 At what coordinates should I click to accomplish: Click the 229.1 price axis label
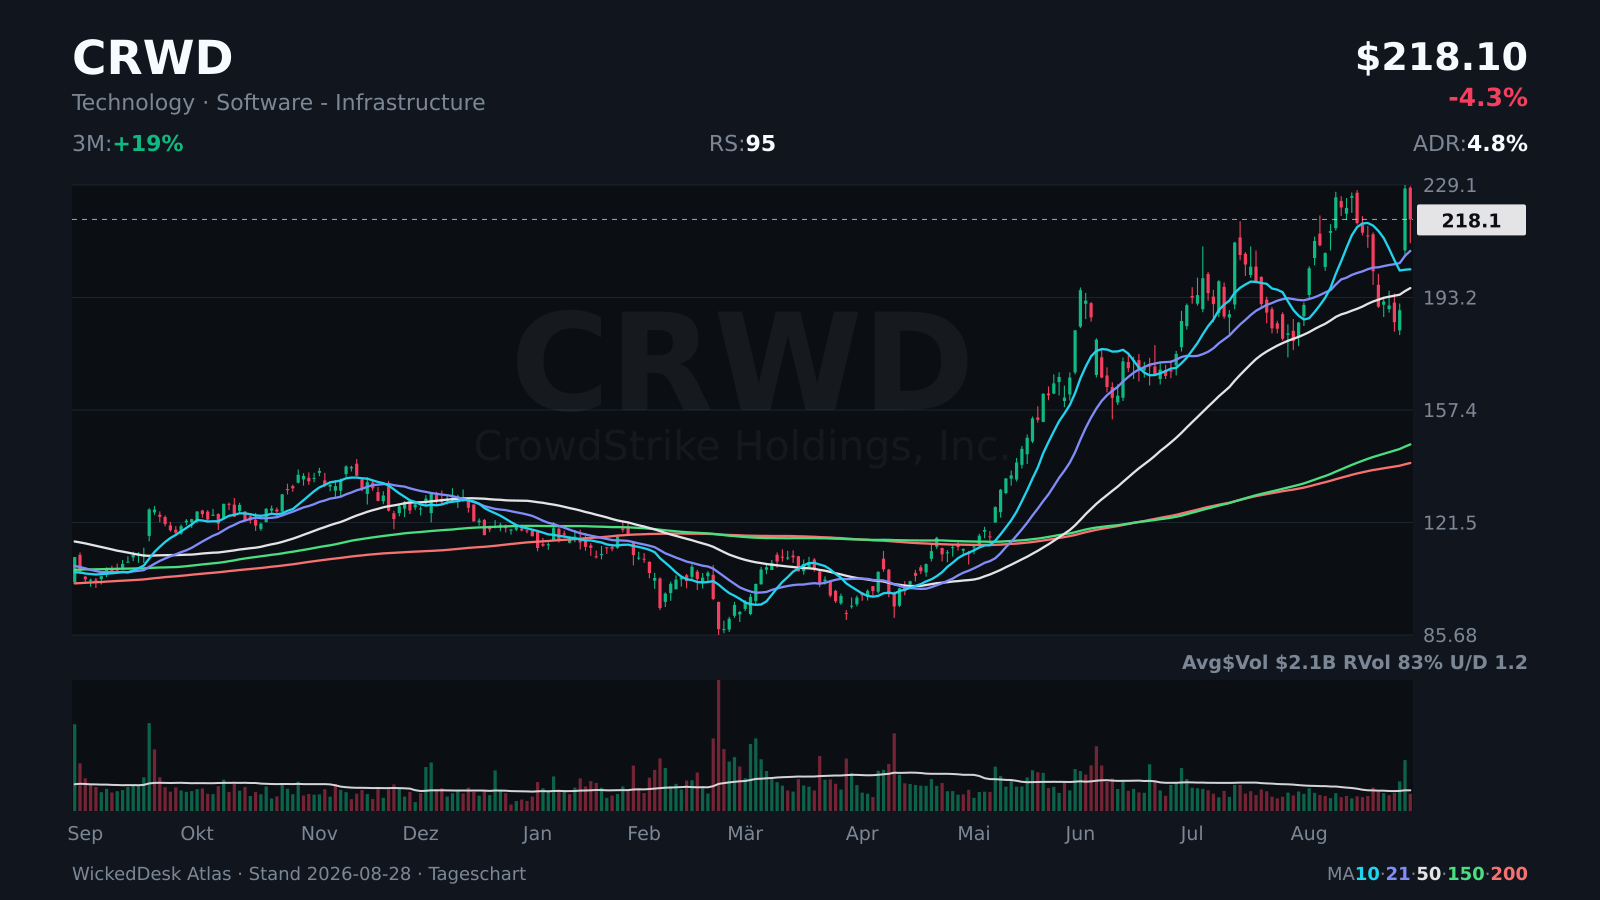[1450, 186]
